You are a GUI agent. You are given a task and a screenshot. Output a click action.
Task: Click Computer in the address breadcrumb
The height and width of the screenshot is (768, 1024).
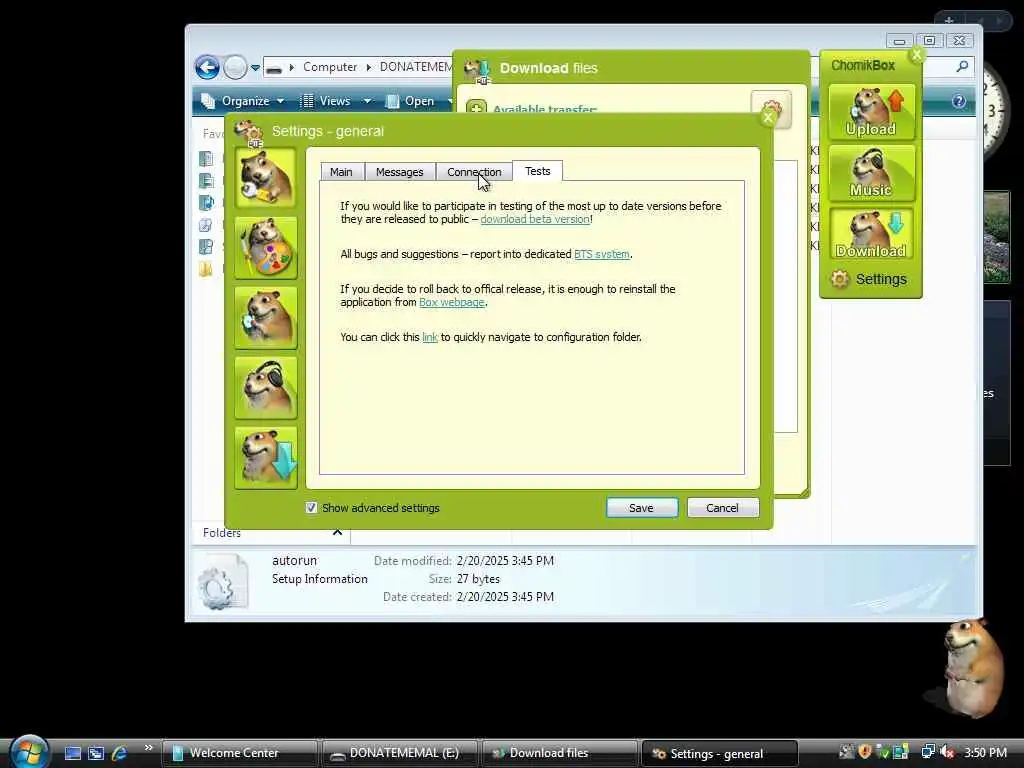coord(330,67)
